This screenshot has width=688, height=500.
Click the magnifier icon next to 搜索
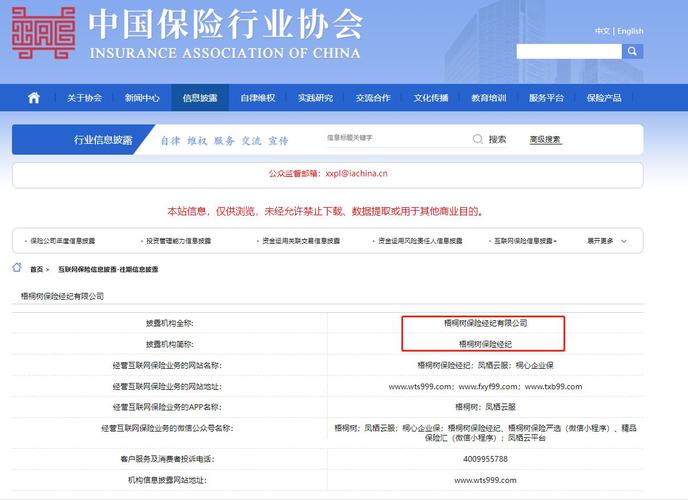(478, 139)
